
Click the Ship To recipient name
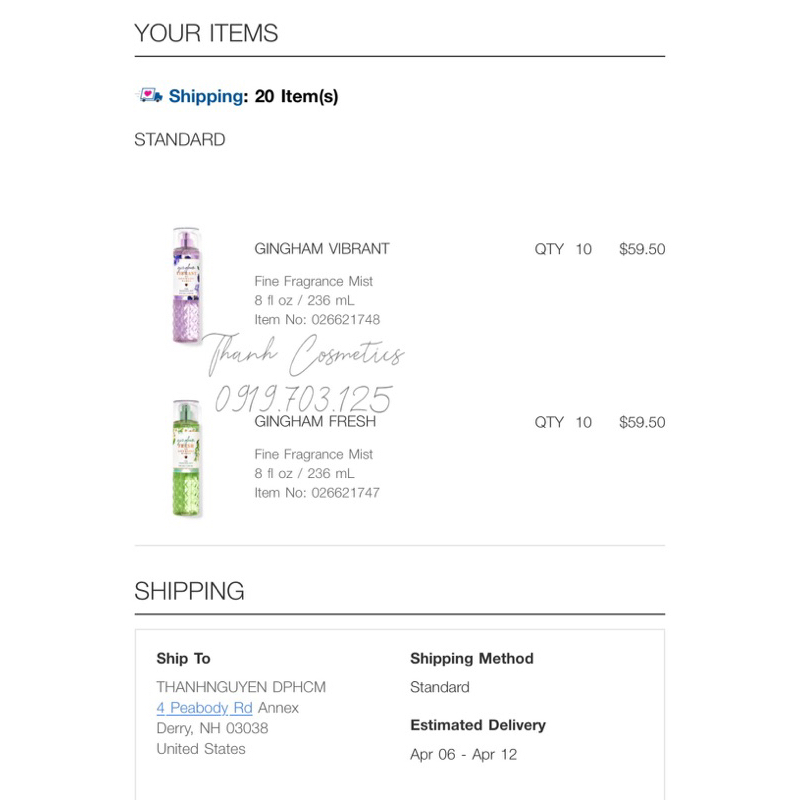(241, 687)
